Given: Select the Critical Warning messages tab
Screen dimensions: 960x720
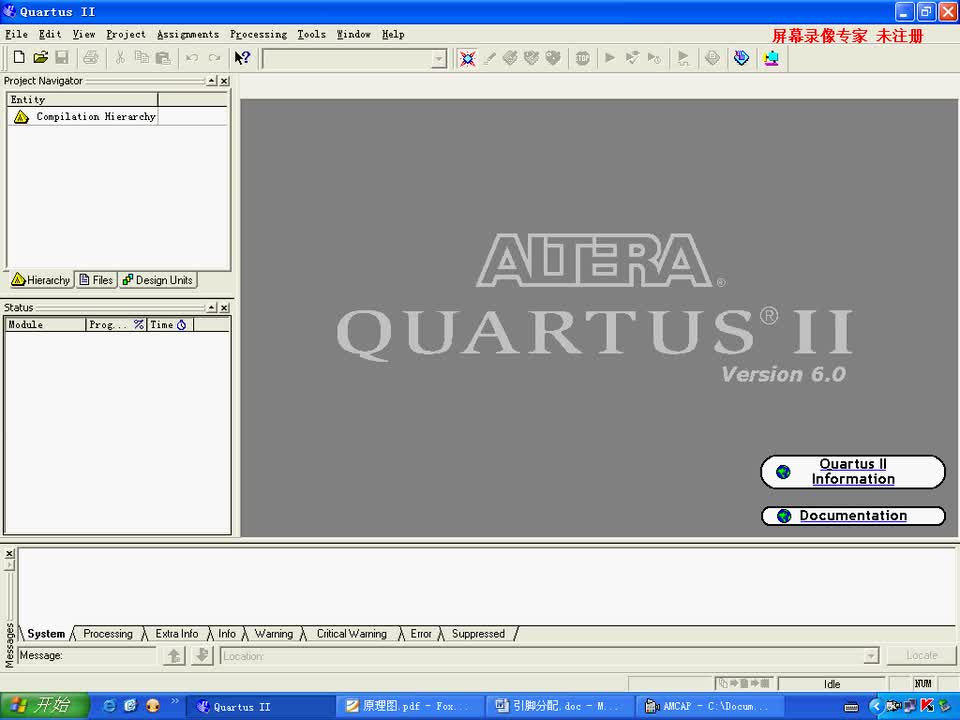Looking at the screenshot, I should 351,634.
